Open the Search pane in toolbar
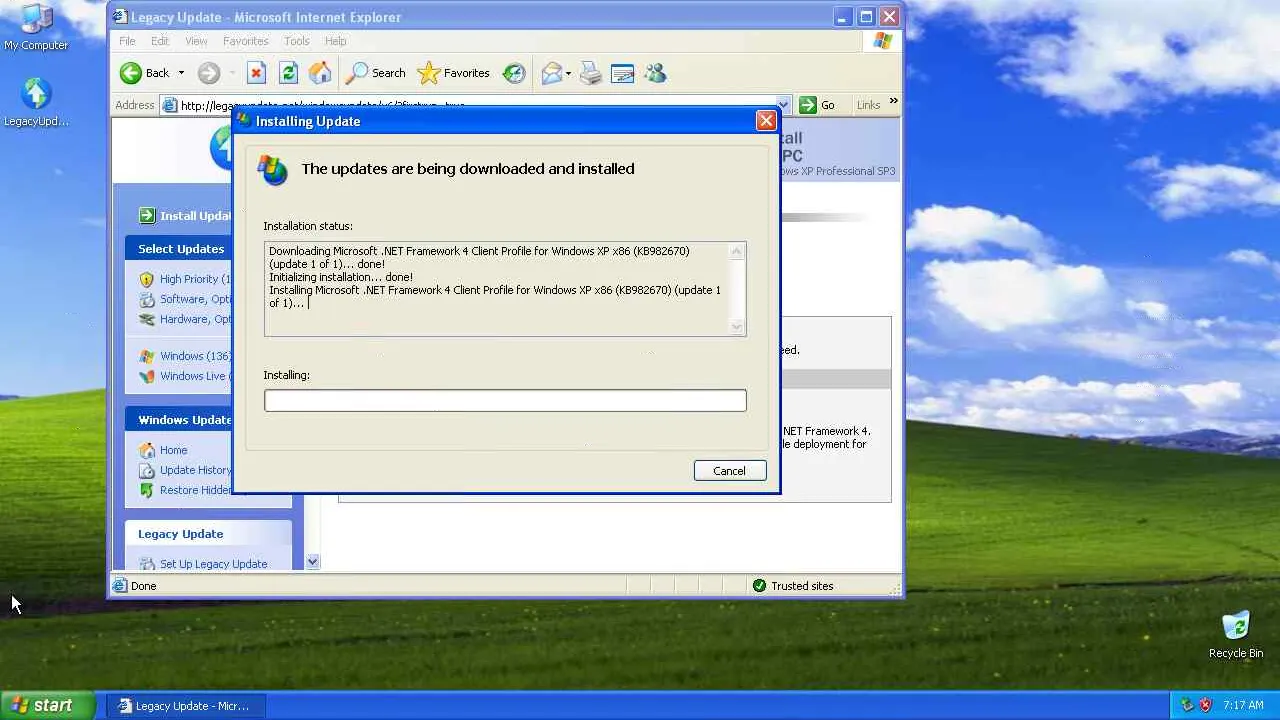 (376, 73)
